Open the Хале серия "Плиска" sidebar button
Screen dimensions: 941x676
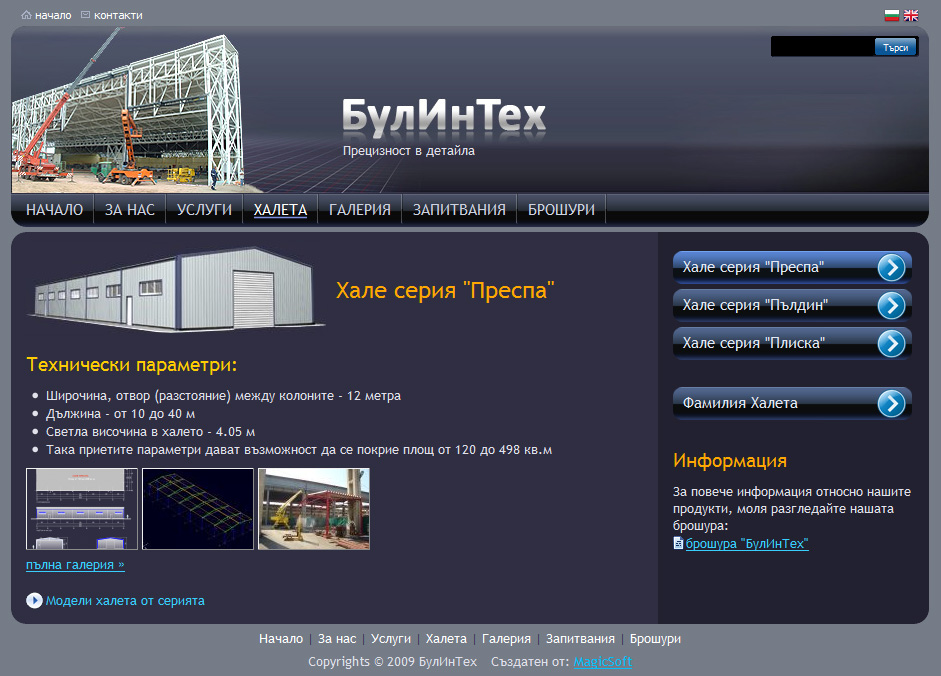[792, 343]
